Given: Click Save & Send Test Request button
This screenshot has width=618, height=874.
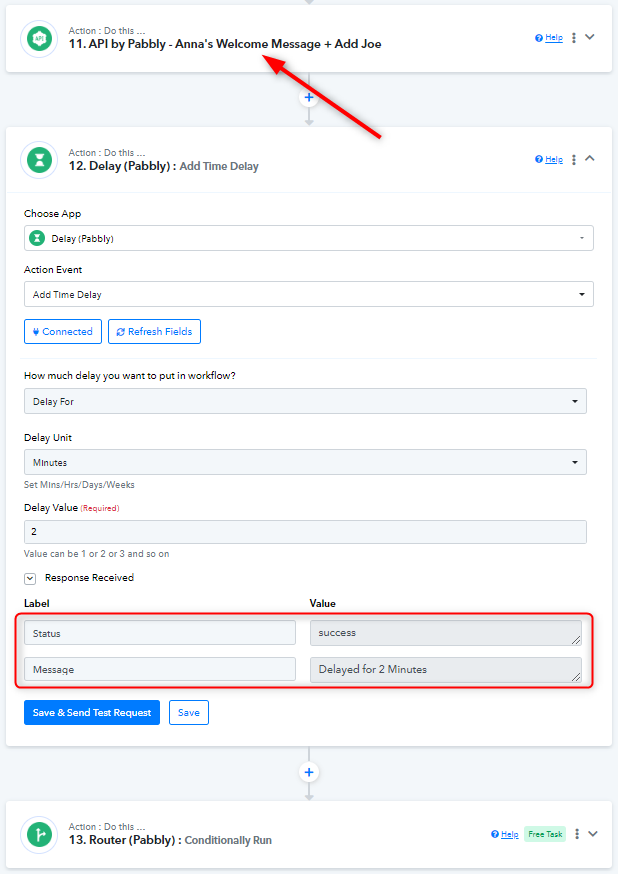Looking at the screenshot, I should [92, 712].
